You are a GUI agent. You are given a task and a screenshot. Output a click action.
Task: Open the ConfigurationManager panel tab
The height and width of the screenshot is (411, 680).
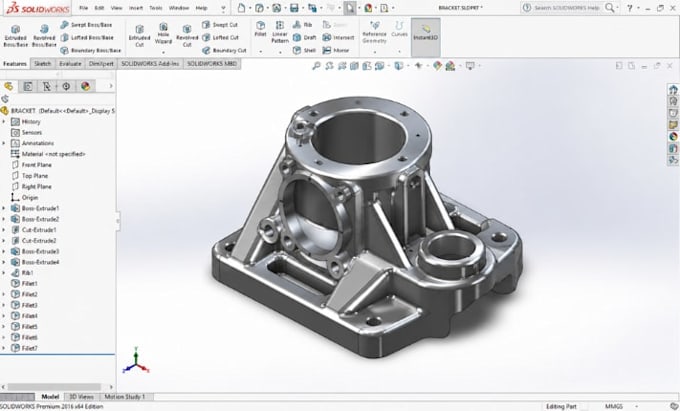(x=47, y=86)
